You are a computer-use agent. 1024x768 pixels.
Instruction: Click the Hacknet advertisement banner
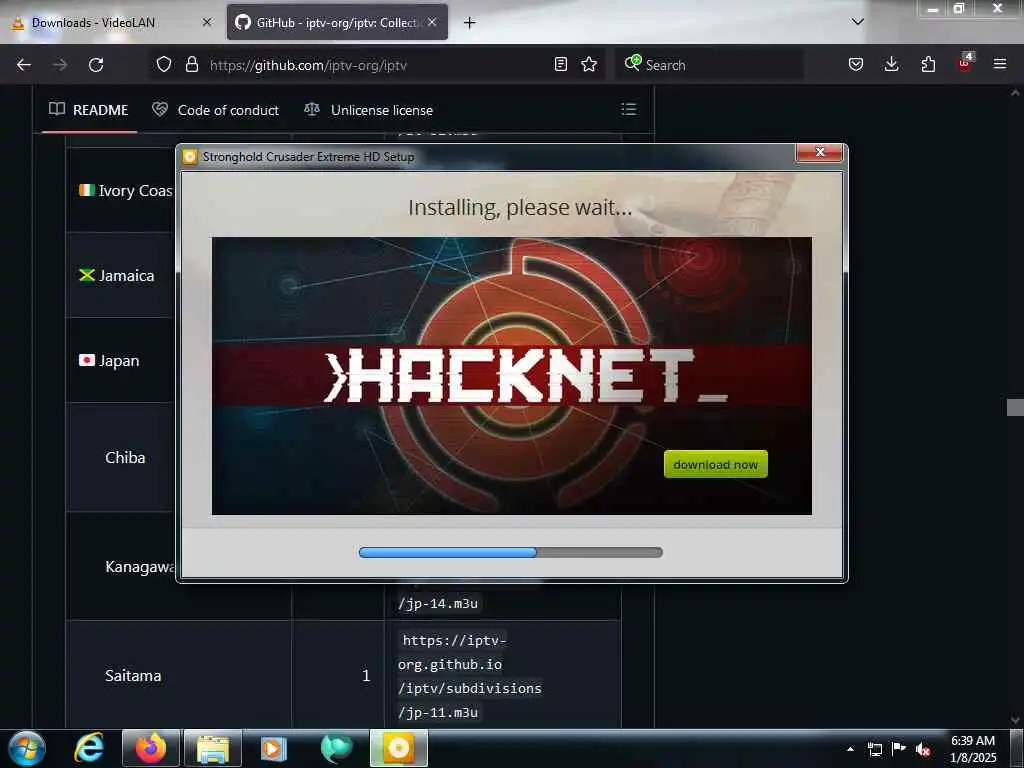[512, 376]
